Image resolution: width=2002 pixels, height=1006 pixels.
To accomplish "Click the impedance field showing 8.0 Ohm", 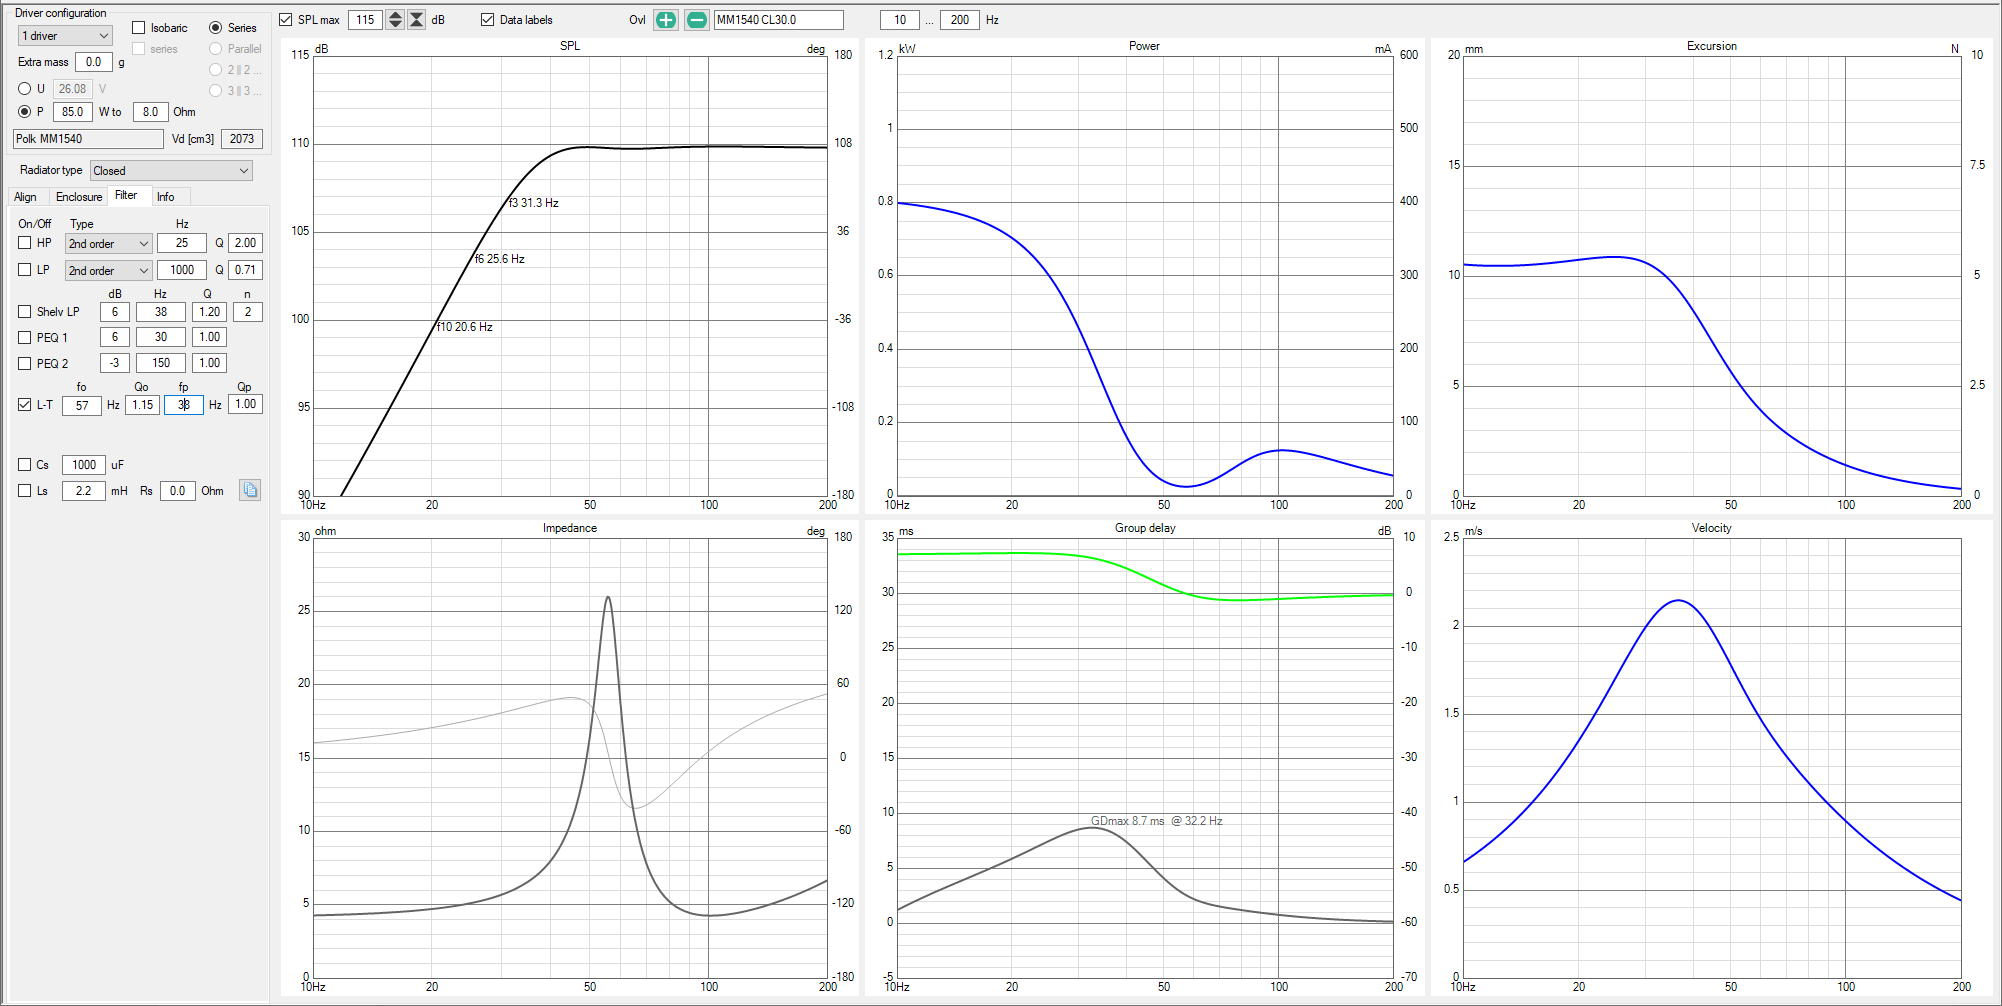I will [150, 112].
